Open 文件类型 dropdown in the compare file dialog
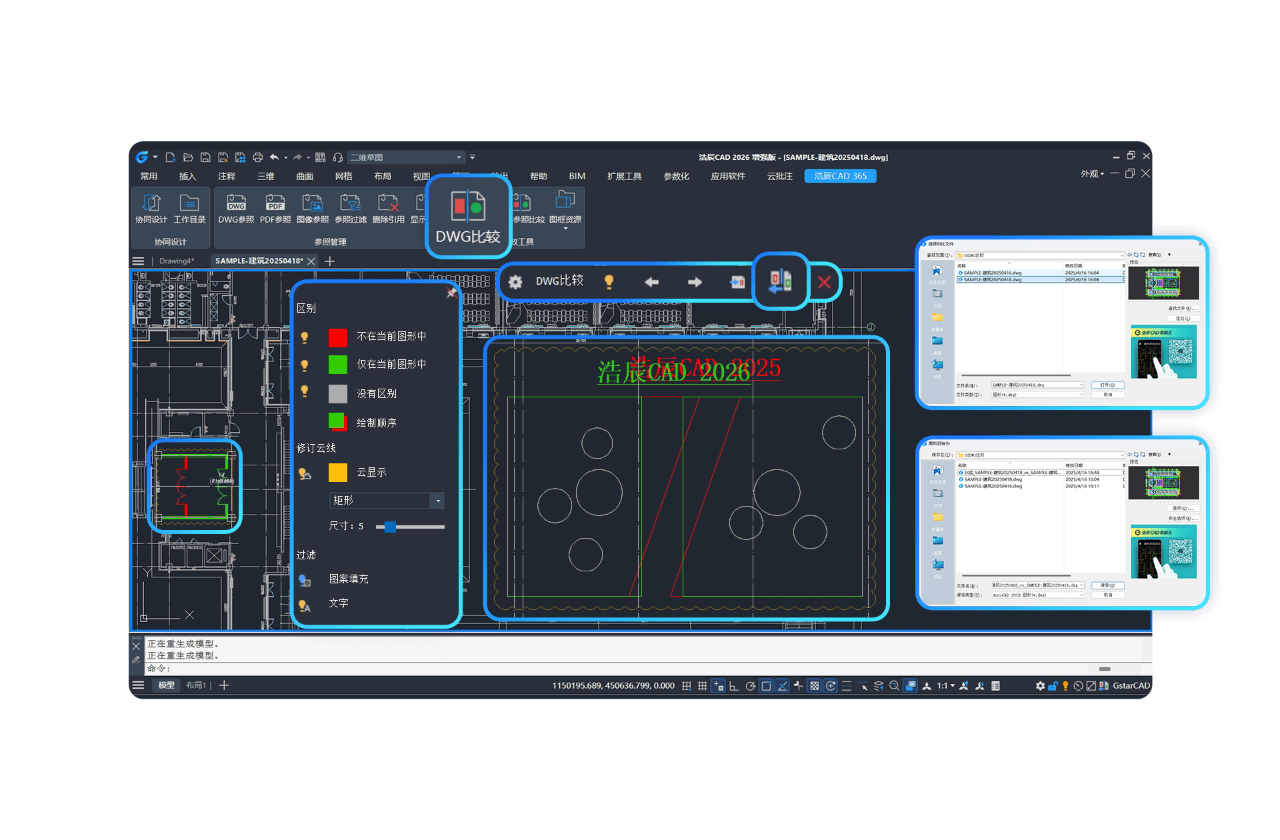This screenshot has height=840, width=1280. [1037, 394]
